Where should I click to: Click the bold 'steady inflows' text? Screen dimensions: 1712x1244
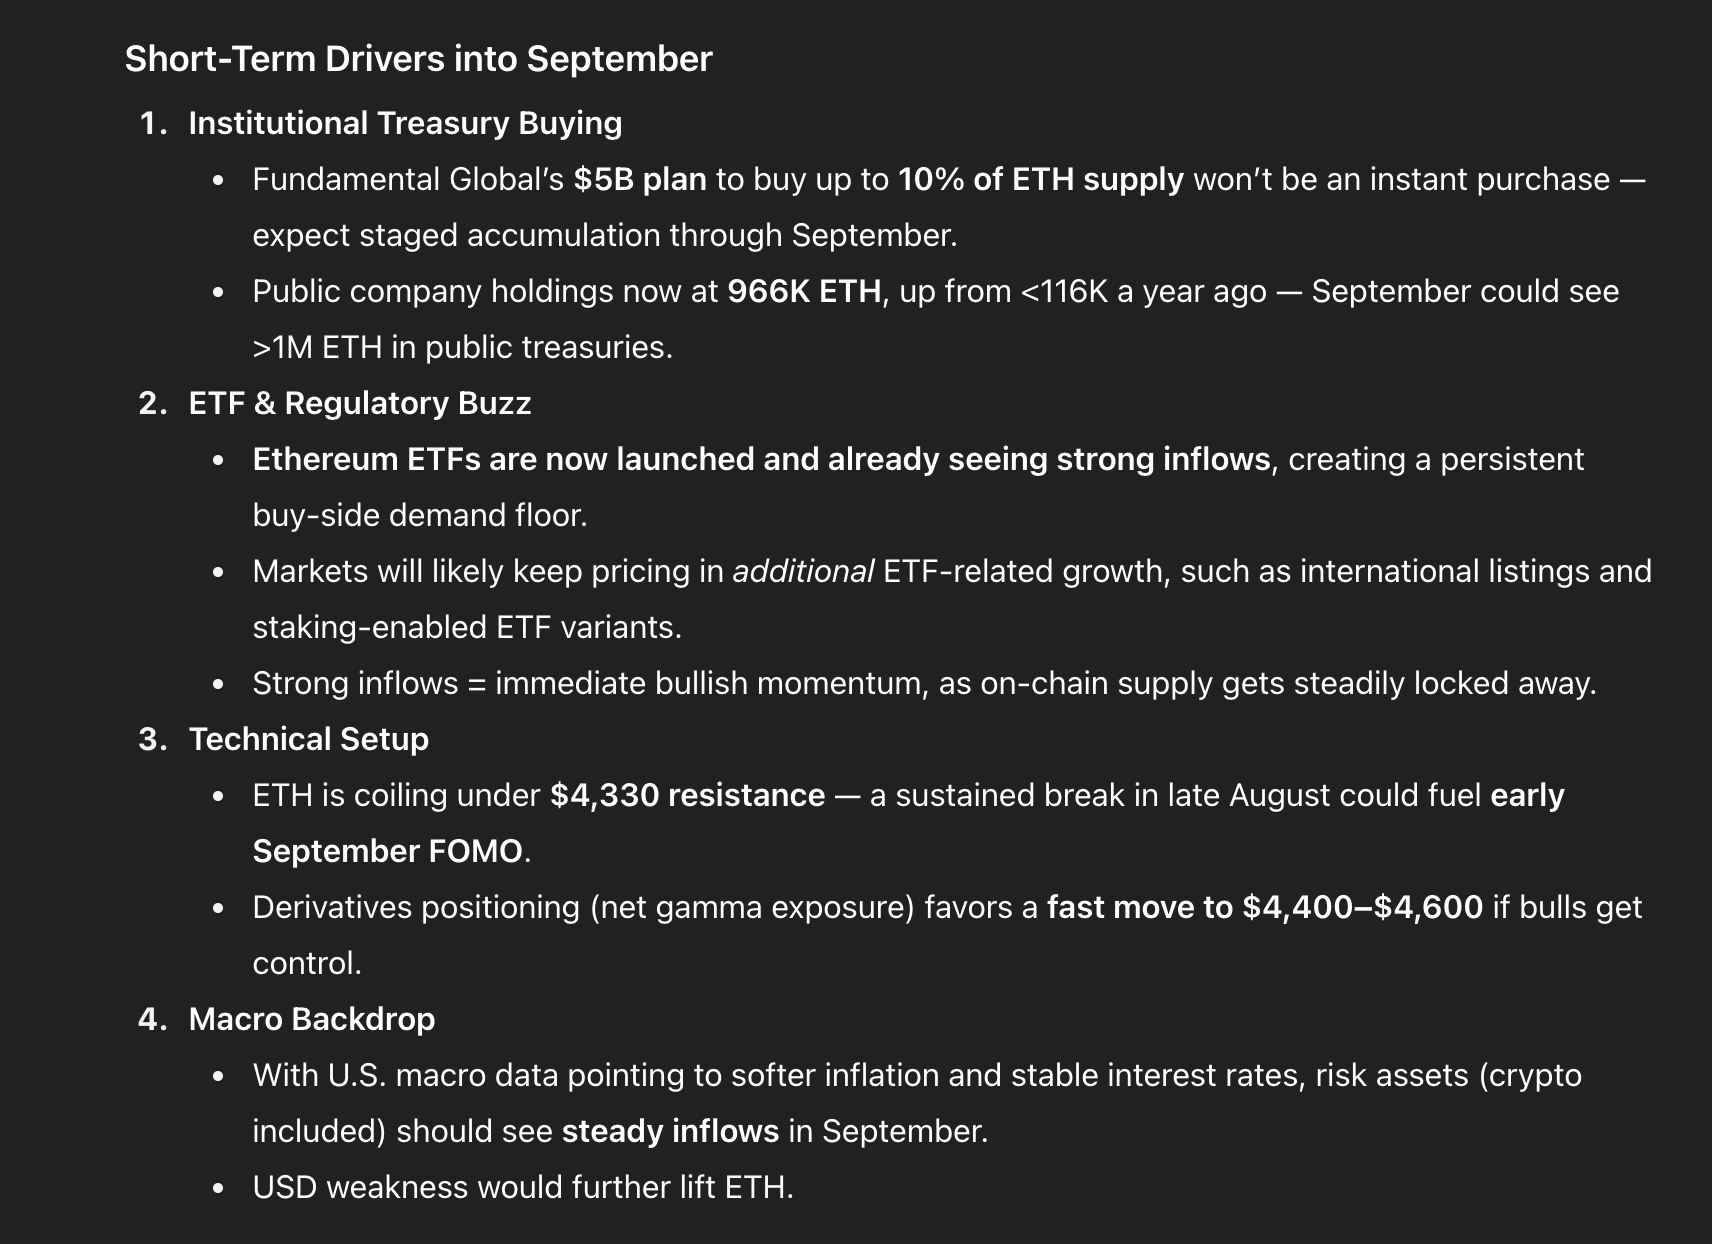[x=670, y=1131]
